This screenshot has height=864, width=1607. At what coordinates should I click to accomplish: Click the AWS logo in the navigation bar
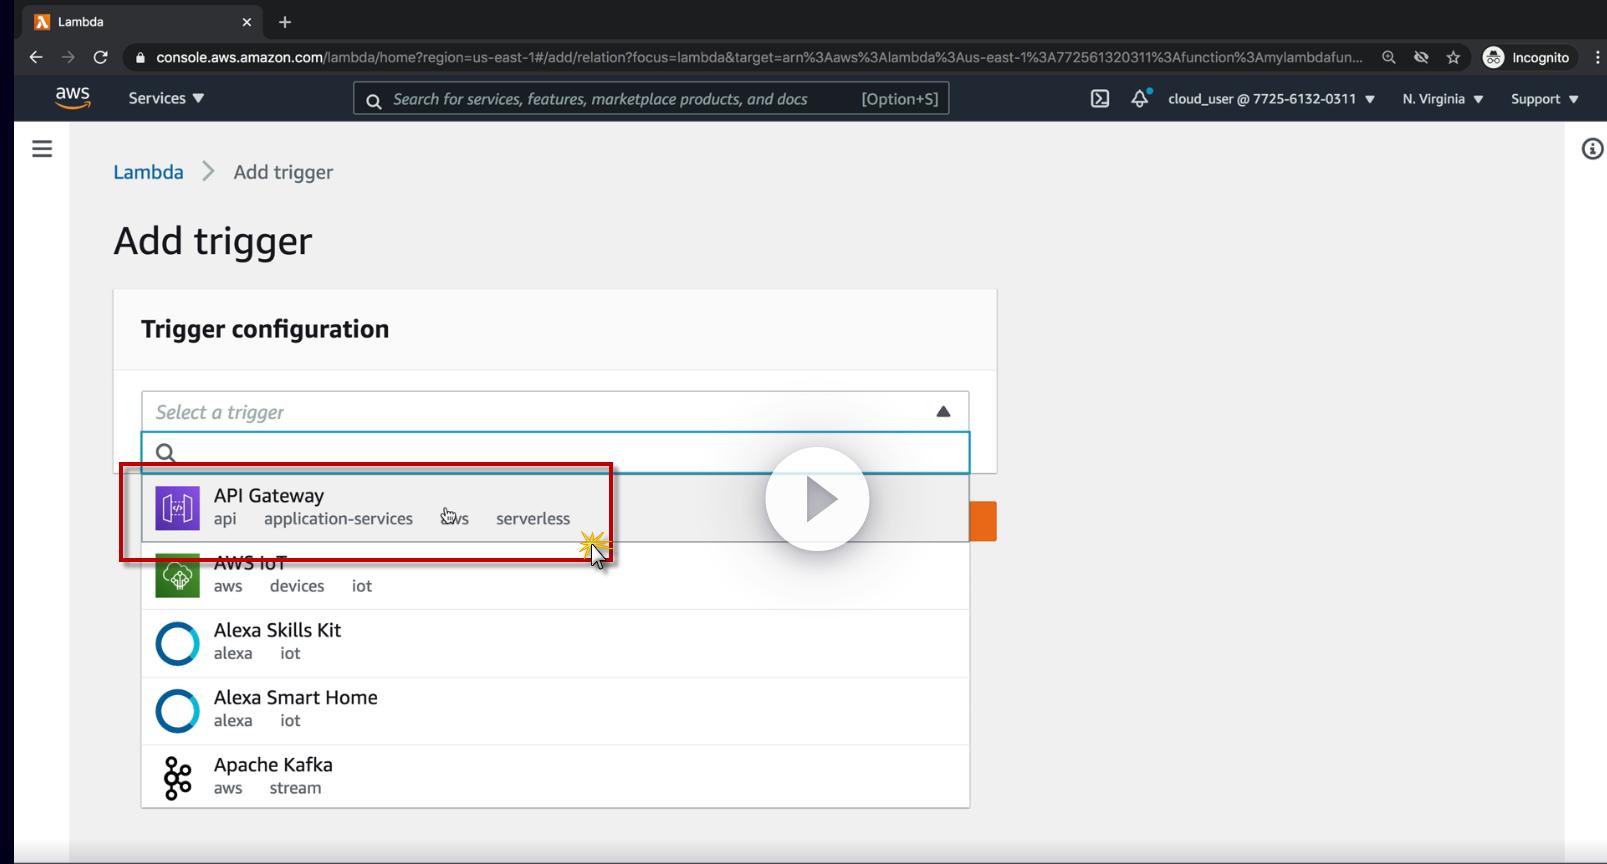(73, 98)
